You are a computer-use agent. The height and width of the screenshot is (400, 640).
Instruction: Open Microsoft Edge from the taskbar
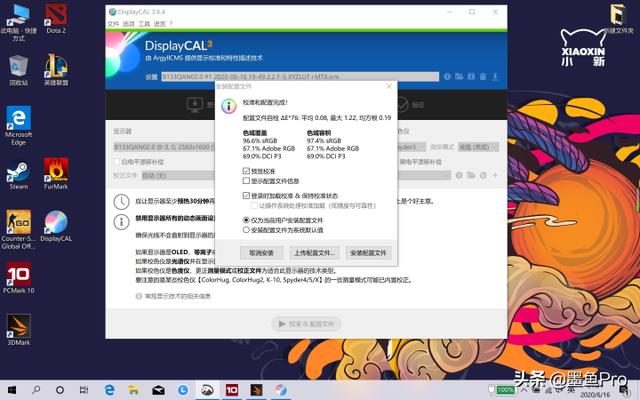109,390
